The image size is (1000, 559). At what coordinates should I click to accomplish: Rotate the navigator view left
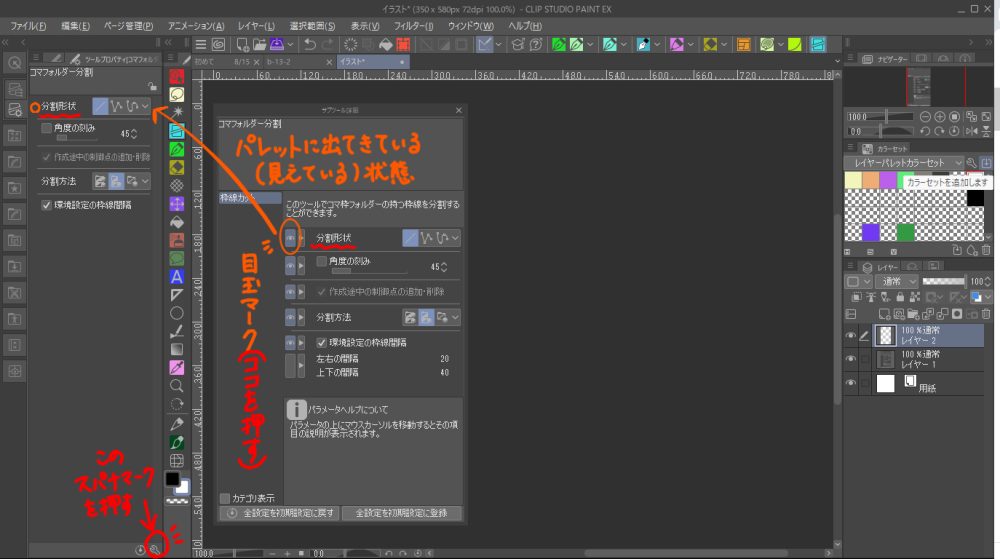click(x=925, y=131)
